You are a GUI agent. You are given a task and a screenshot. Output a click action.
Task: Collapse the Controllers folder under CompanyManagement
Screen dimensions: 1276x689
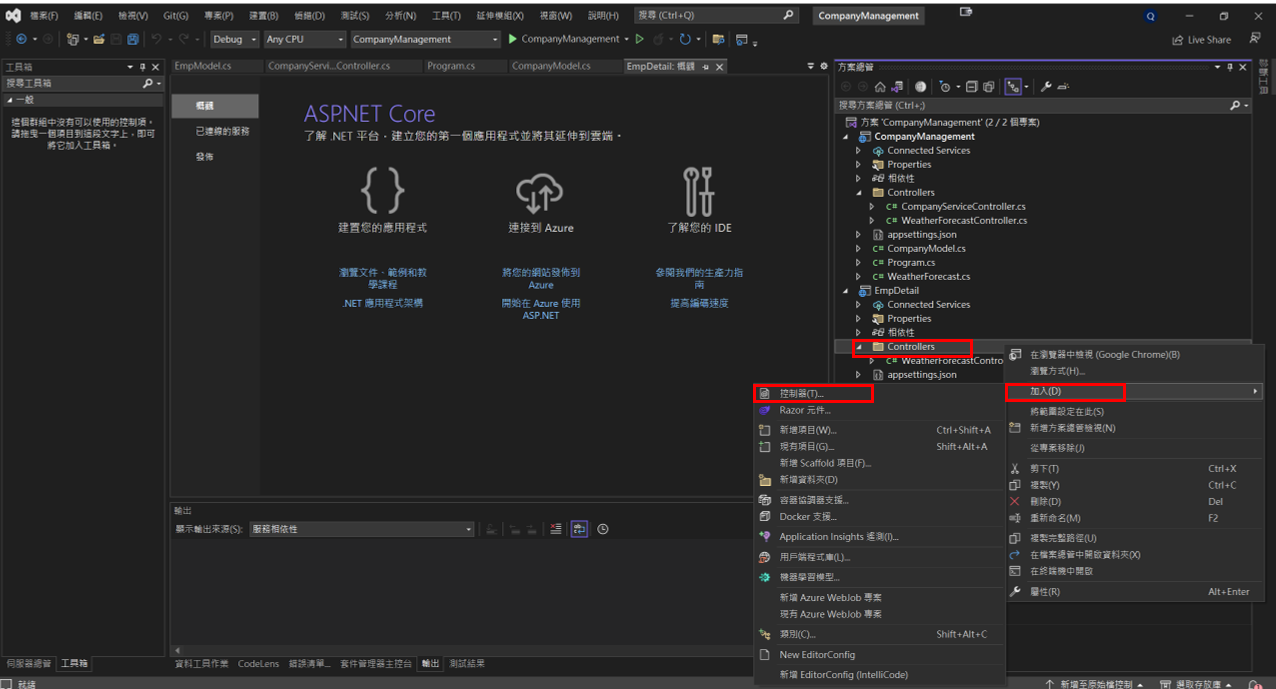(858, 193)
